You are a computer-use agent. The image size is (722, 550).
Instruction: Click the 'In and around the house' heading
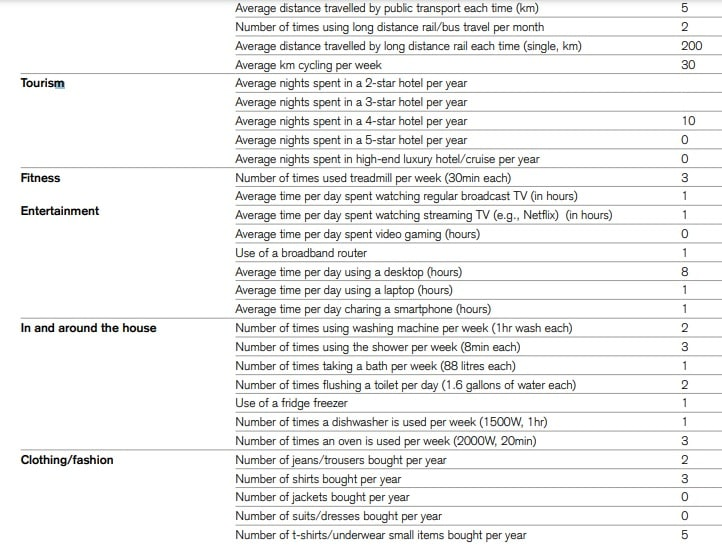point(88,328)
